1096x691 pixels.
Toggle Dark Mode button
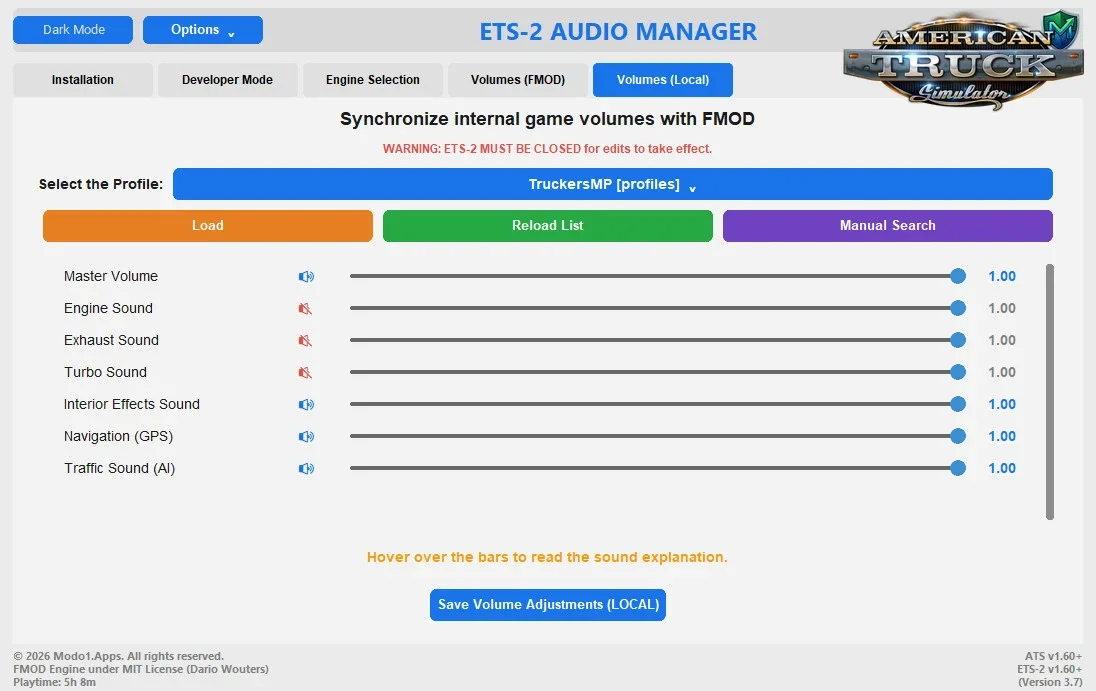[73, 30]
